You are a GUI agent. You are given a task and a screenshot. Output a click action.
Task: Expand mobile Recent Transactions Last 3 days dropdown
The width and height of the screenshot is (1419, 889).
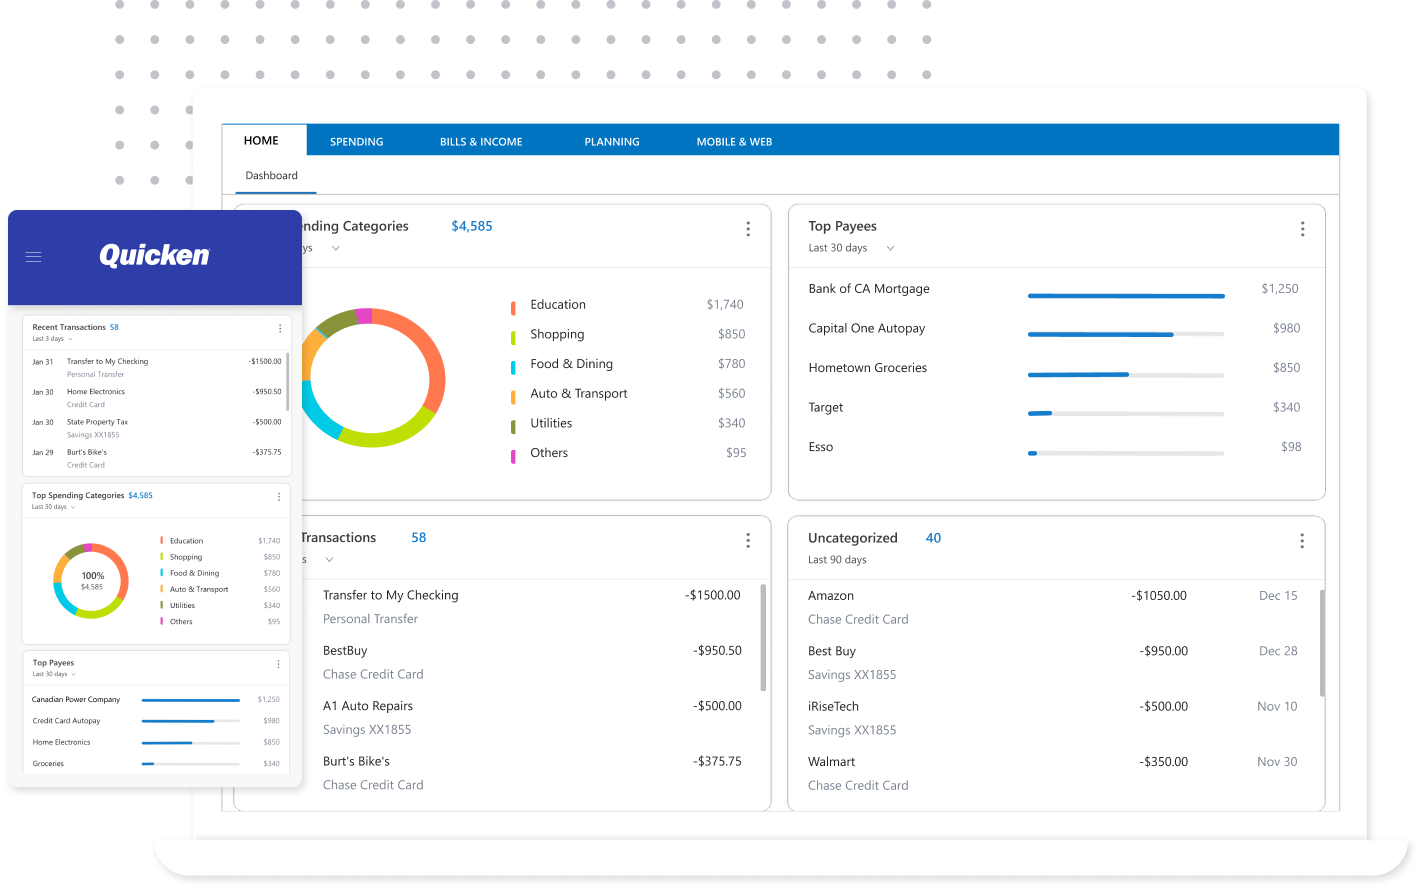pyautogui.click(x=71, y=339)
